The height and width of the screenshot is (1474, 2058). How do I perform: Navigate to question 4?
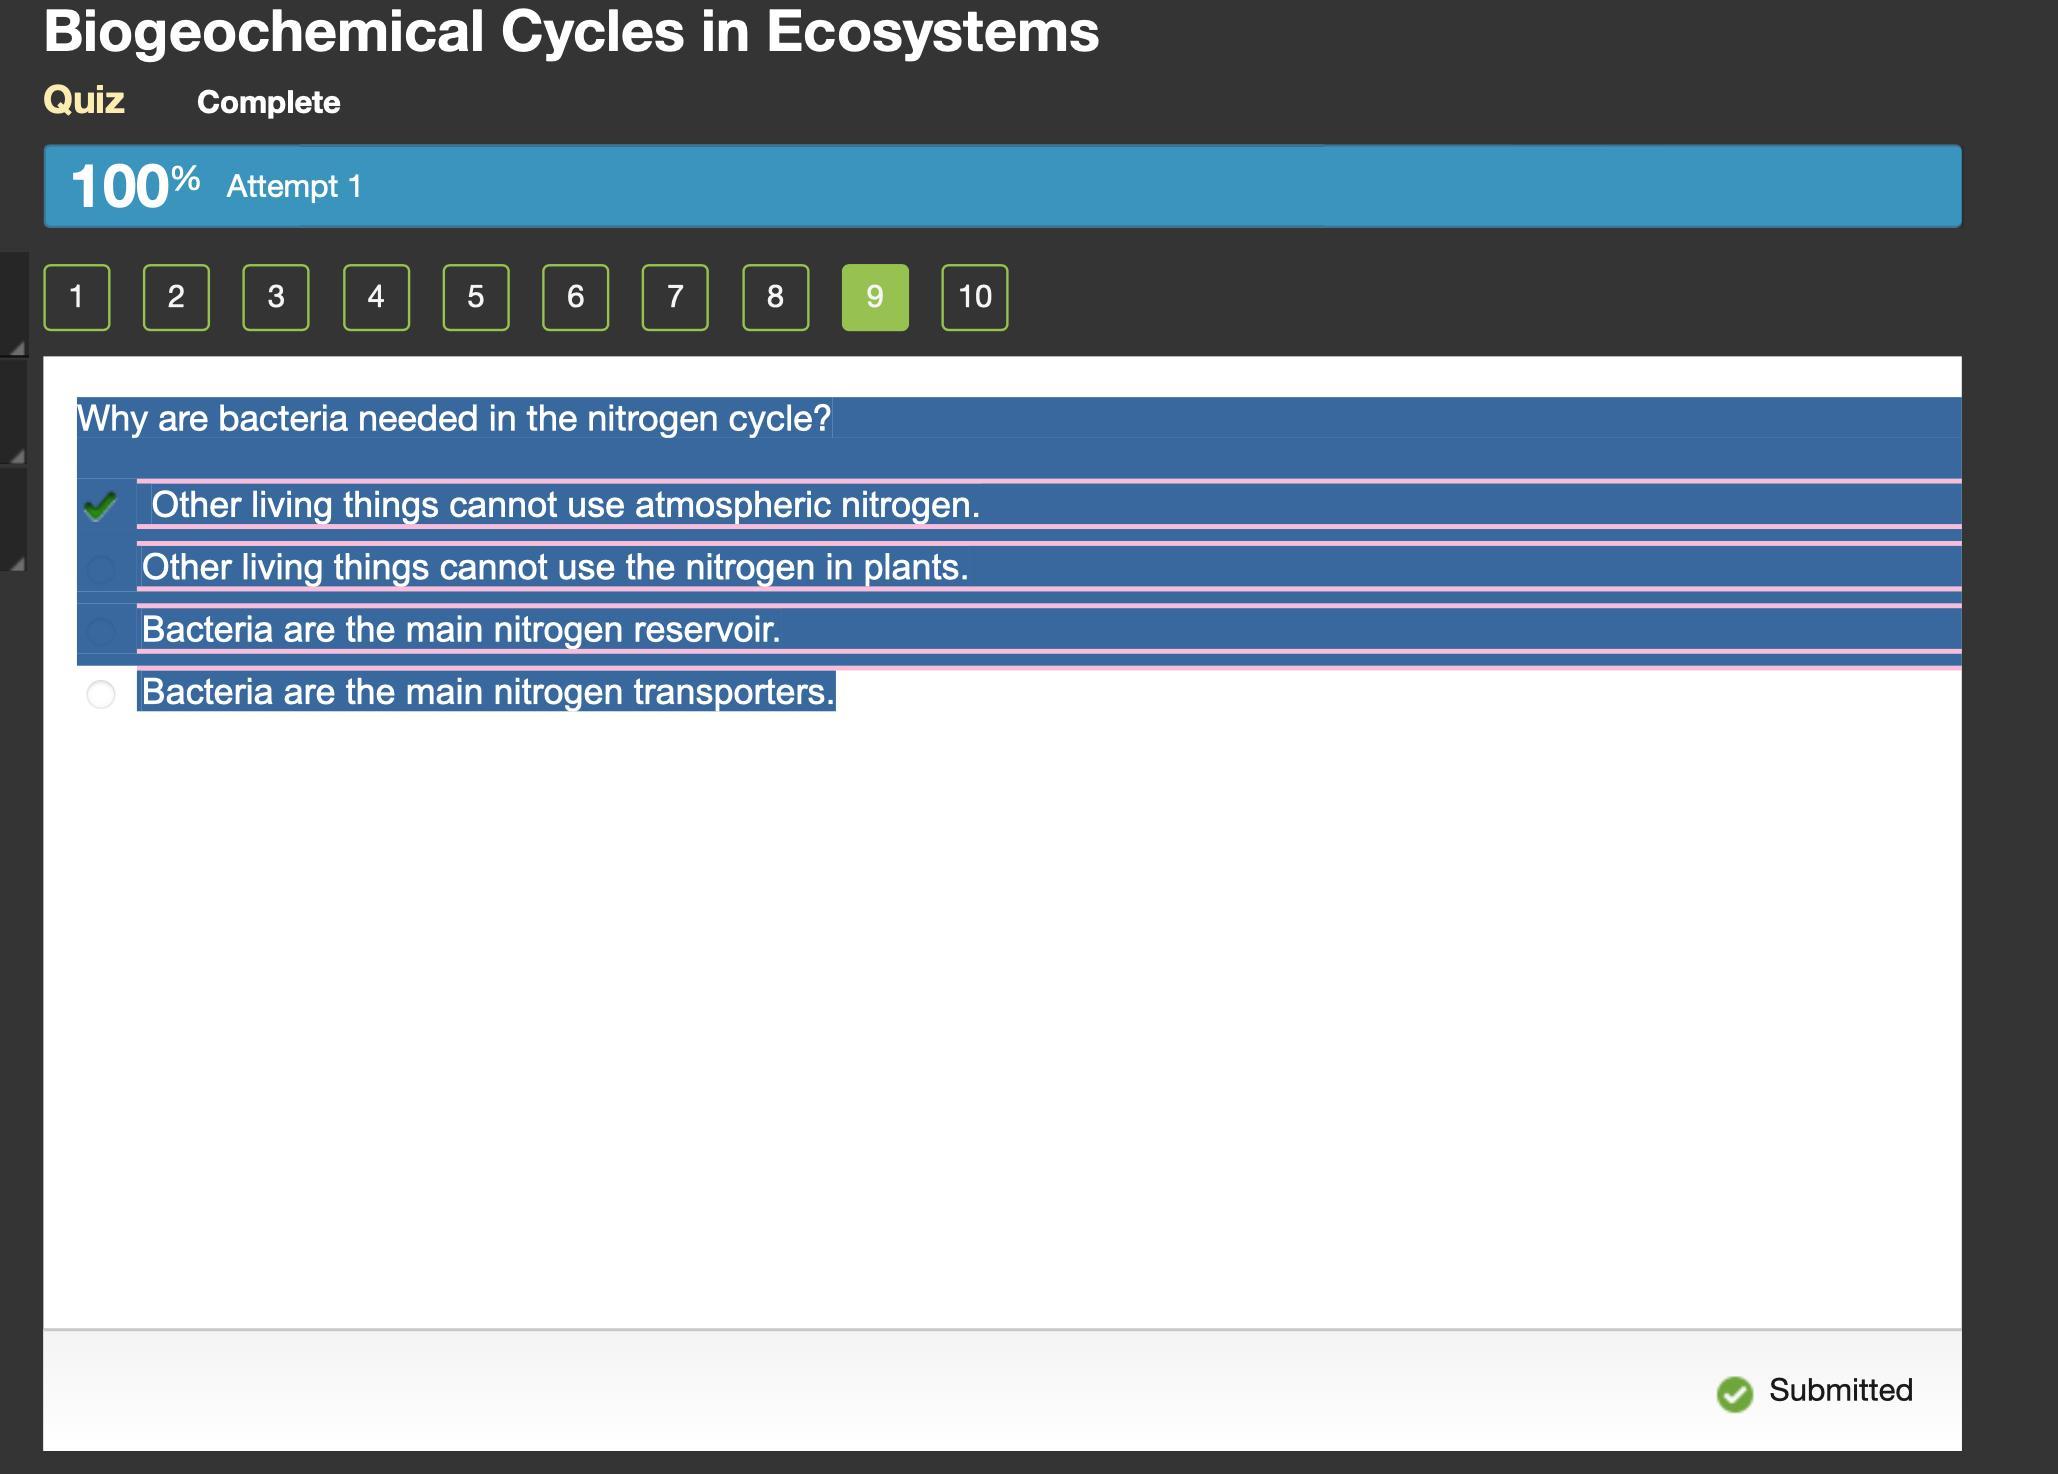point(376,297)
